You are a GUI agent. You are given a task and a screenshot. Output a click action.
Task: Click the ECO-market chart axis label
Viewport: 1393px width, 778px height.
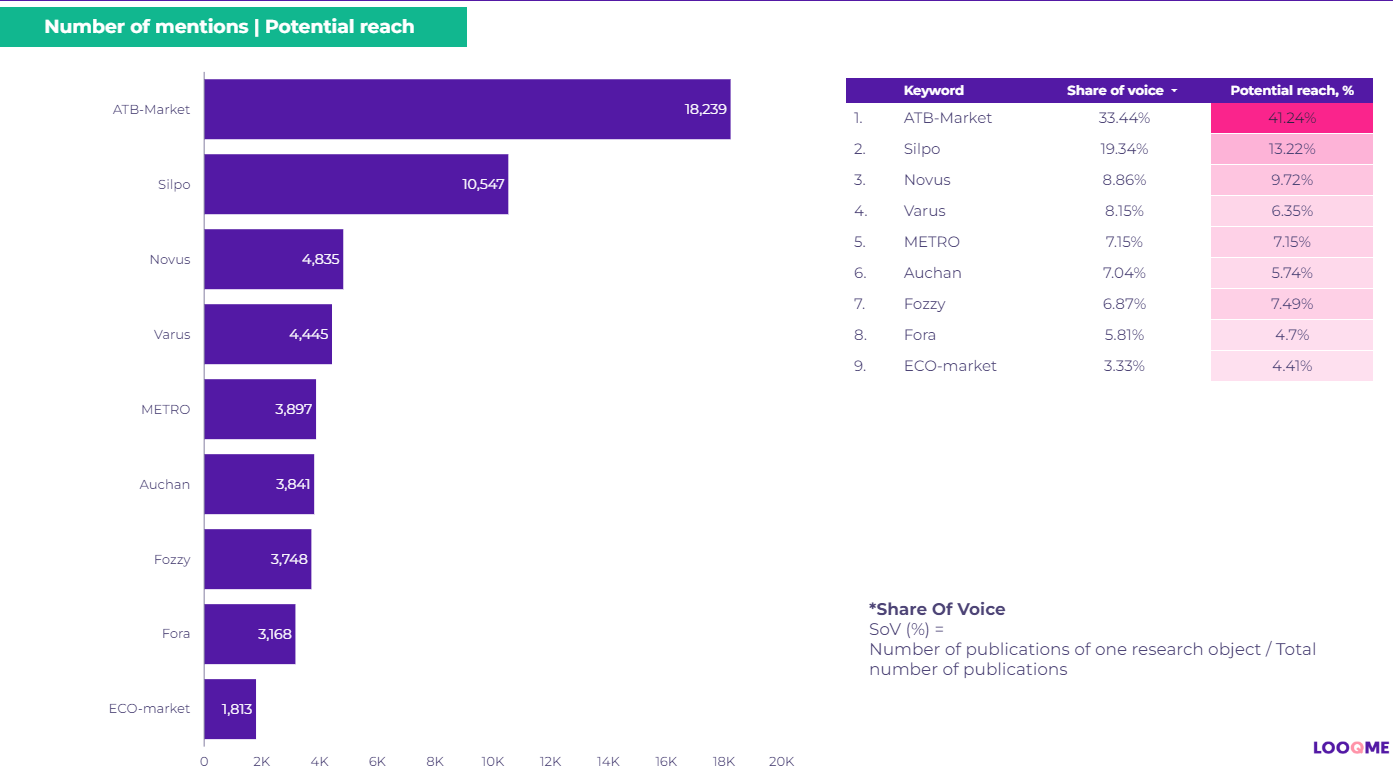pos(149,708)
